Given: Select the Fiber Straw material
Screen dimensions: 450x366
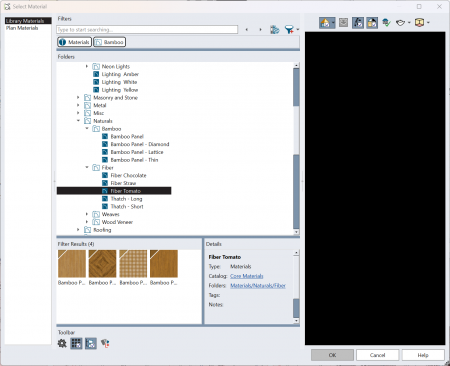Looking at the screenshot, I should (x=123, y=183).
